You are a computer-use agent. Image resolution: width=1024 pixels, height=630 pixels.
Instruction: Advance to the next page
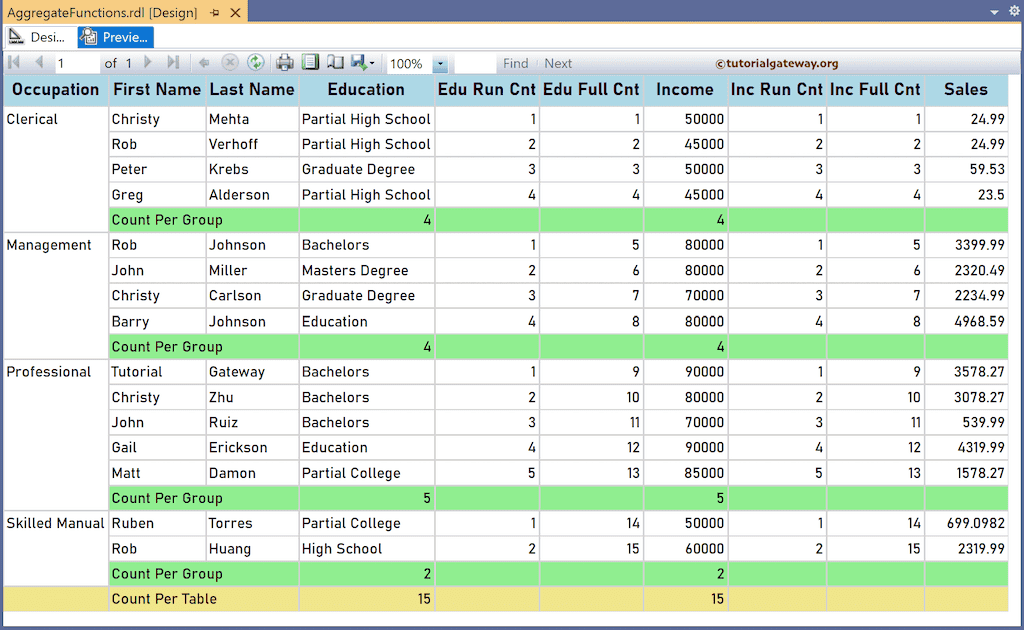pyautogui.click(x=148, y=63)
